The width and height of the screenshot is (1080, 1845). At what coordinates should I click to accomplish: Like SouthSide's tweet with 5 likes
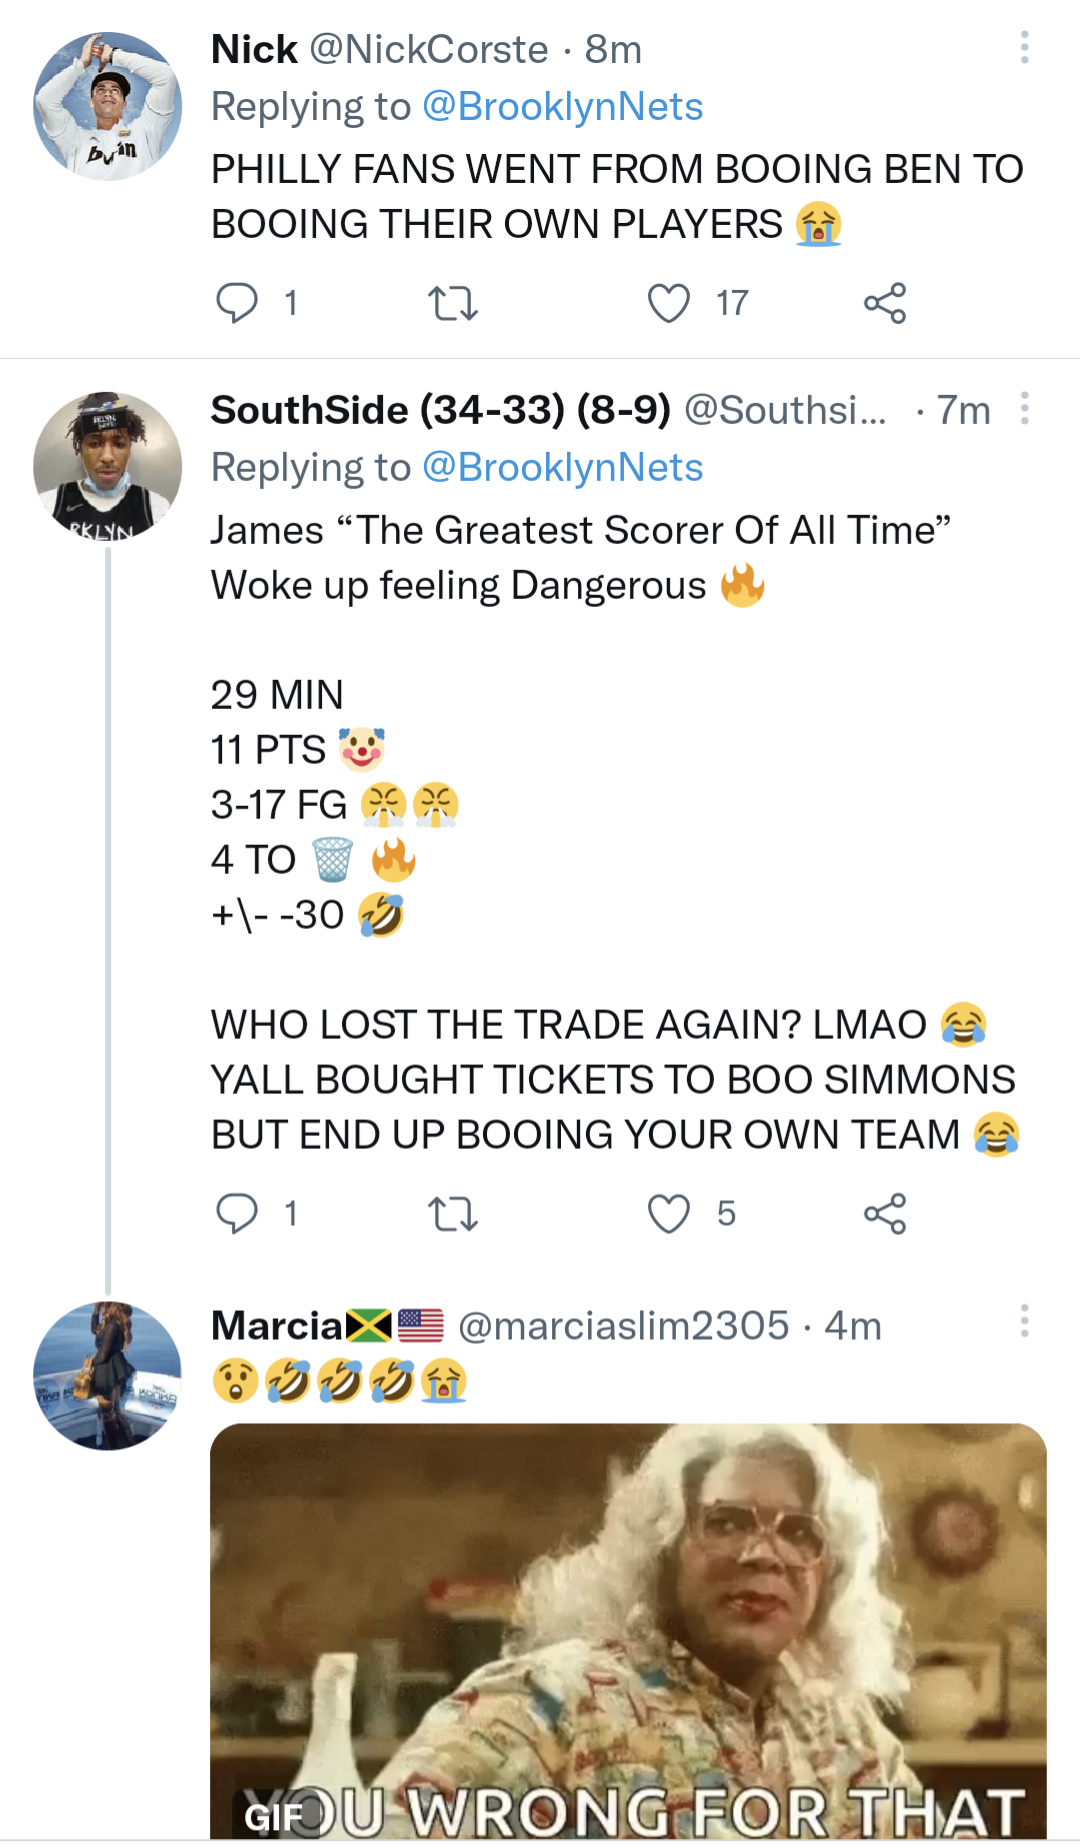click(x=669, y=1213)
